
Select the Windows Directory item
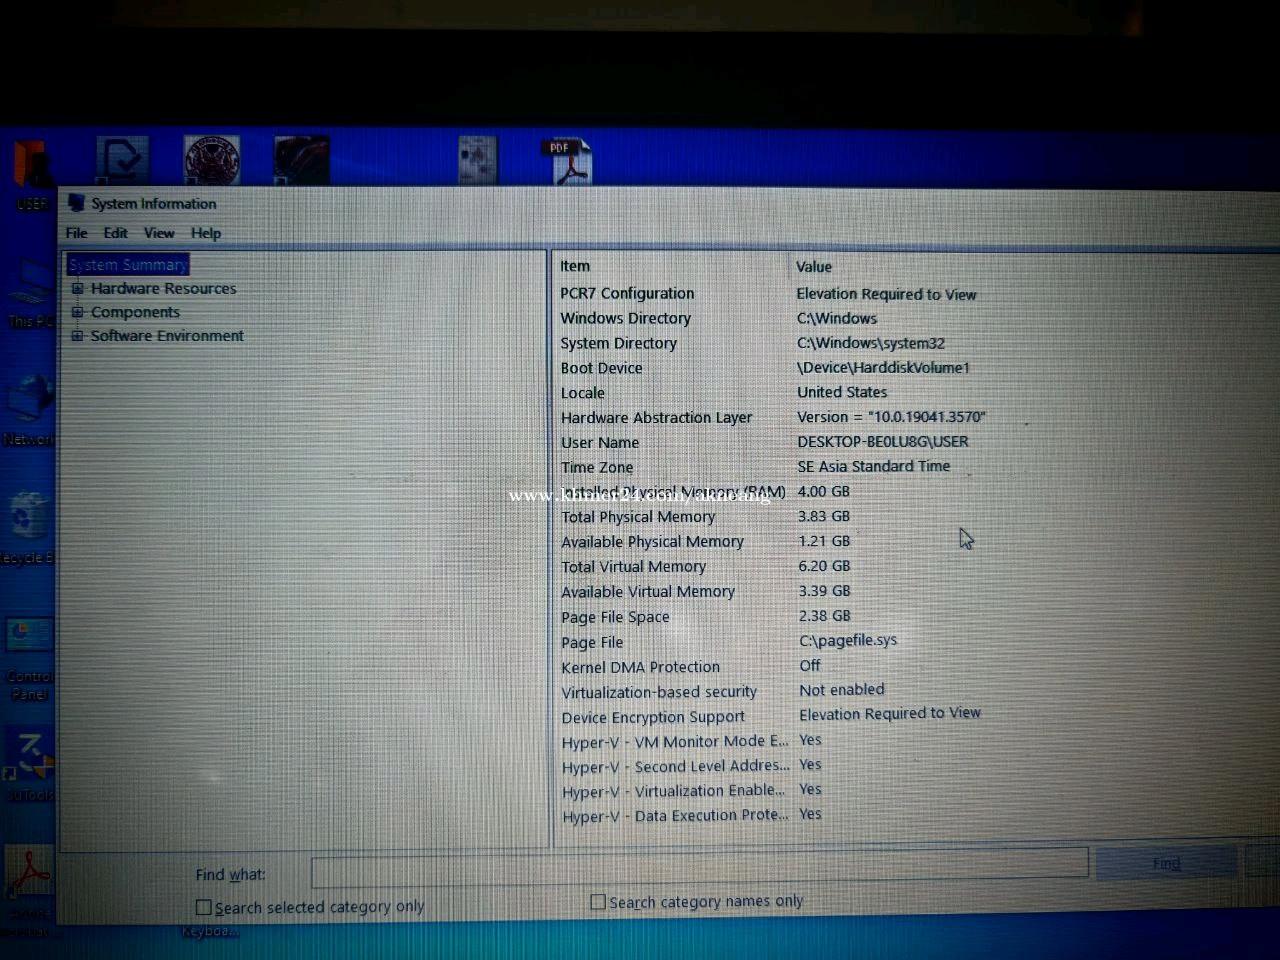(x=626, y=318)
